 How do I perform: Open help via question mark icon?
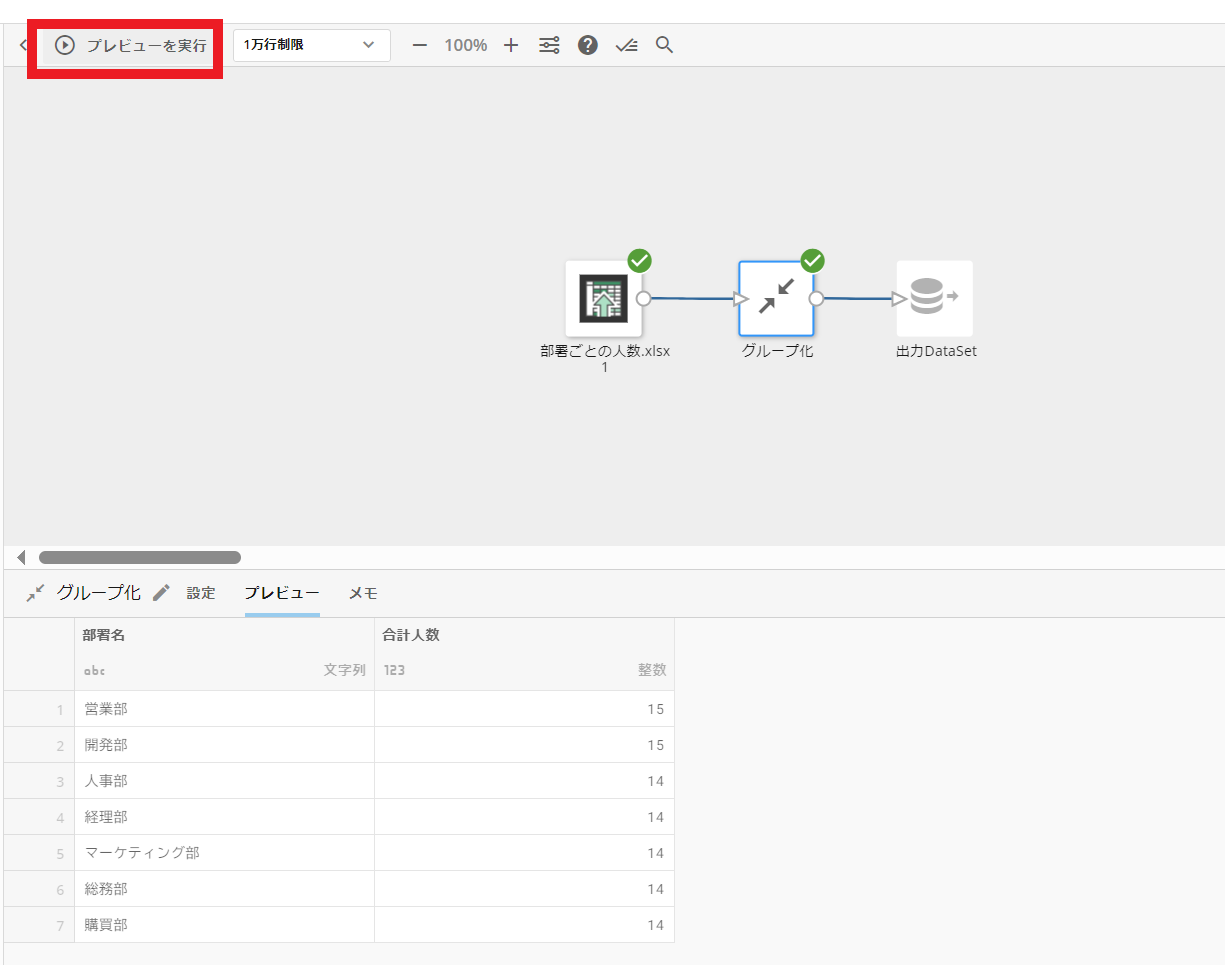click(x=588, y=46)
